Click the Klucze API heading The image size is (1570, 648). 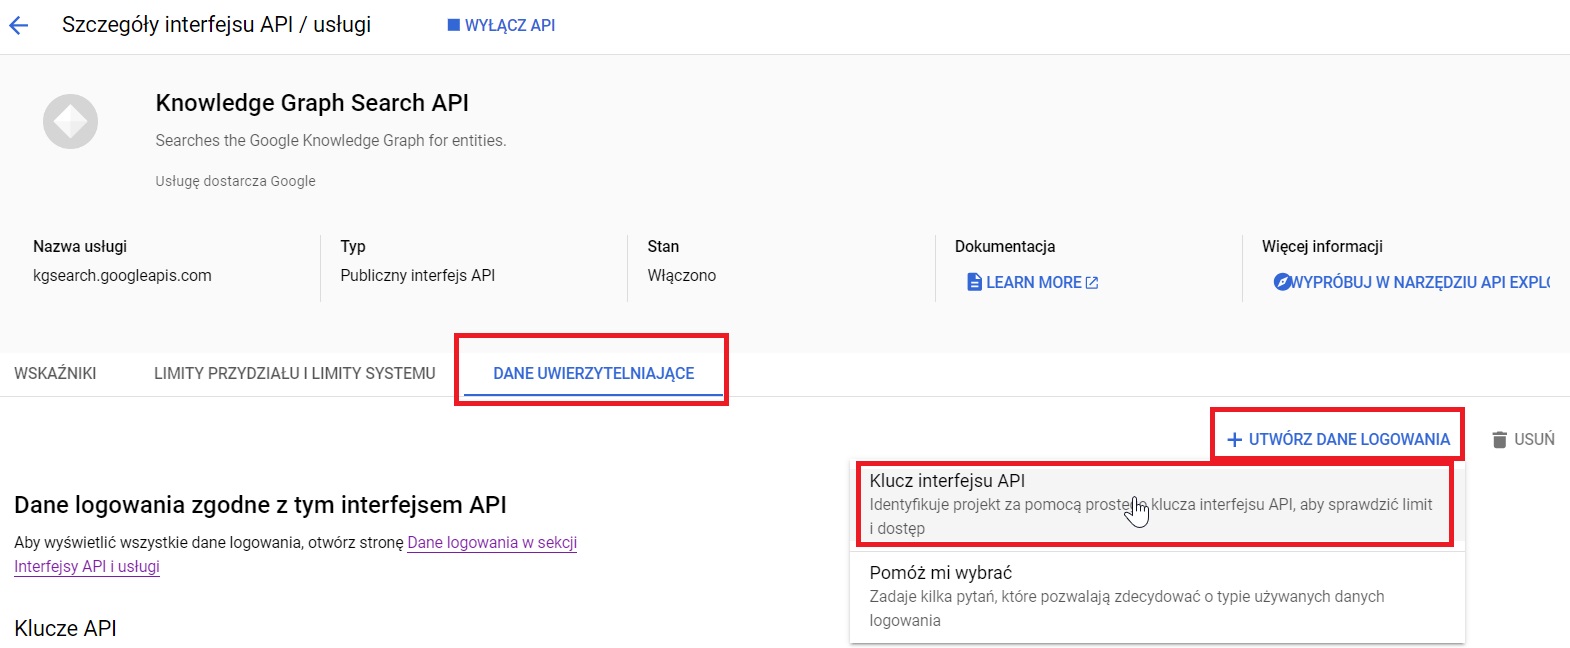pos(65,629)
